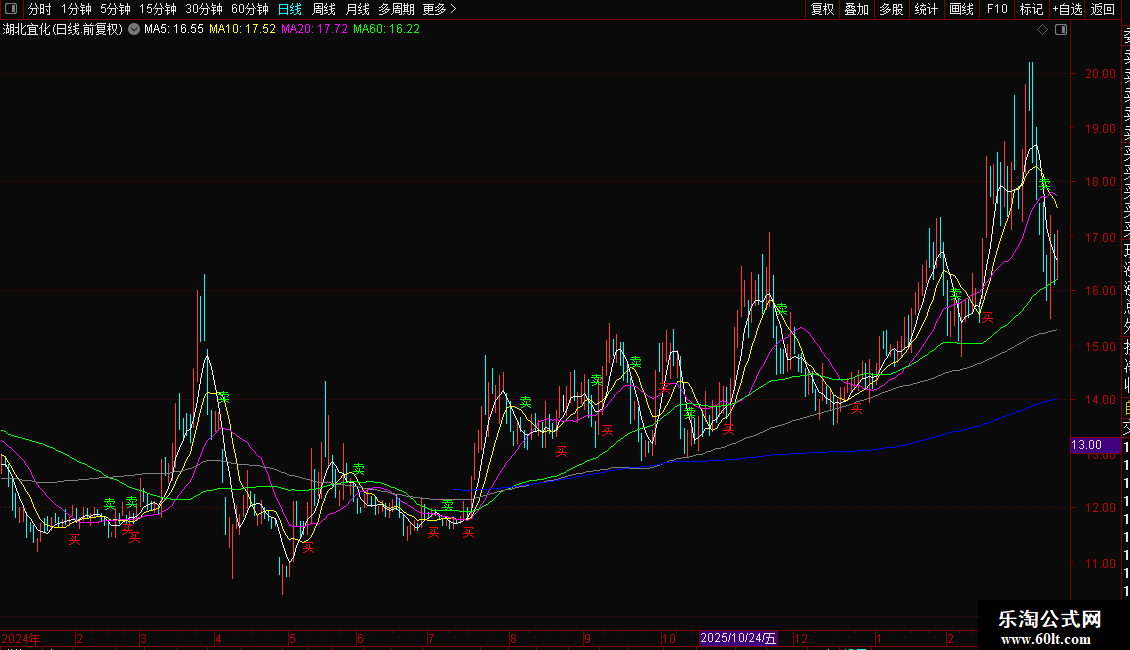Expand the 更多 periods menu

click(439, 9)
